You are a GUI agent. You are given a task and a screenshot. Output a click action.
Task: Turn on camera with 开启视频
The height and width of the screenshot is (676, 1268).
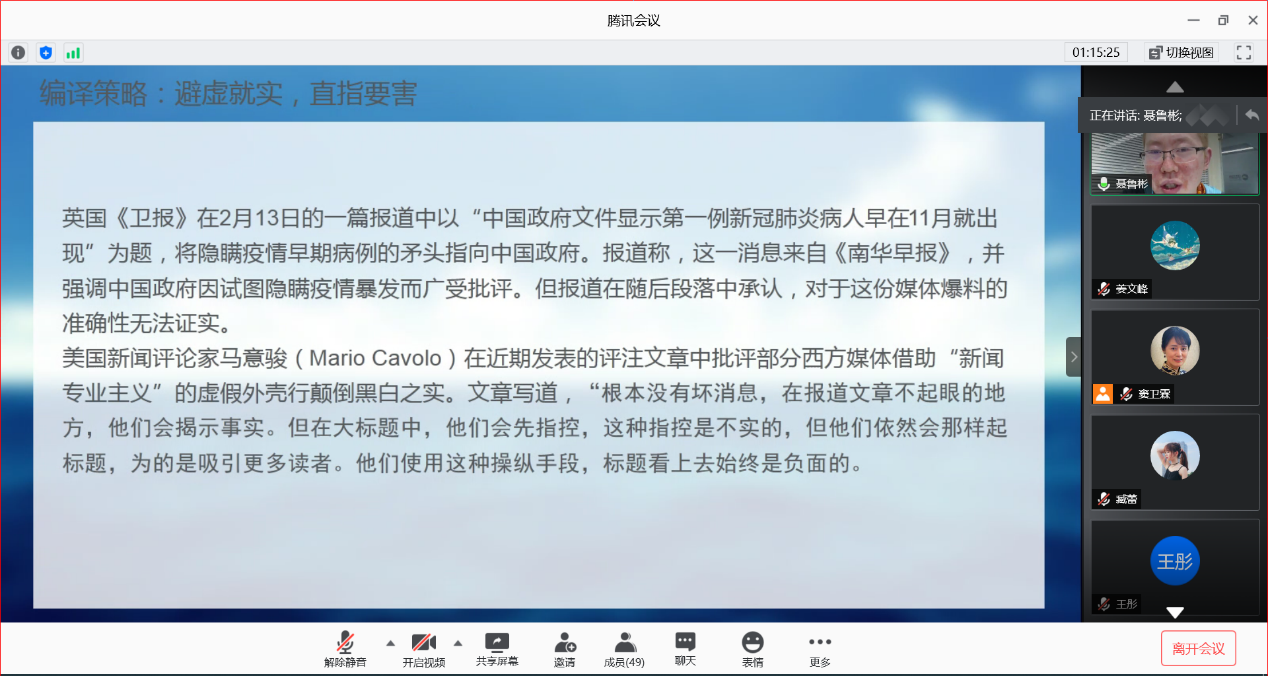point(424,649)
